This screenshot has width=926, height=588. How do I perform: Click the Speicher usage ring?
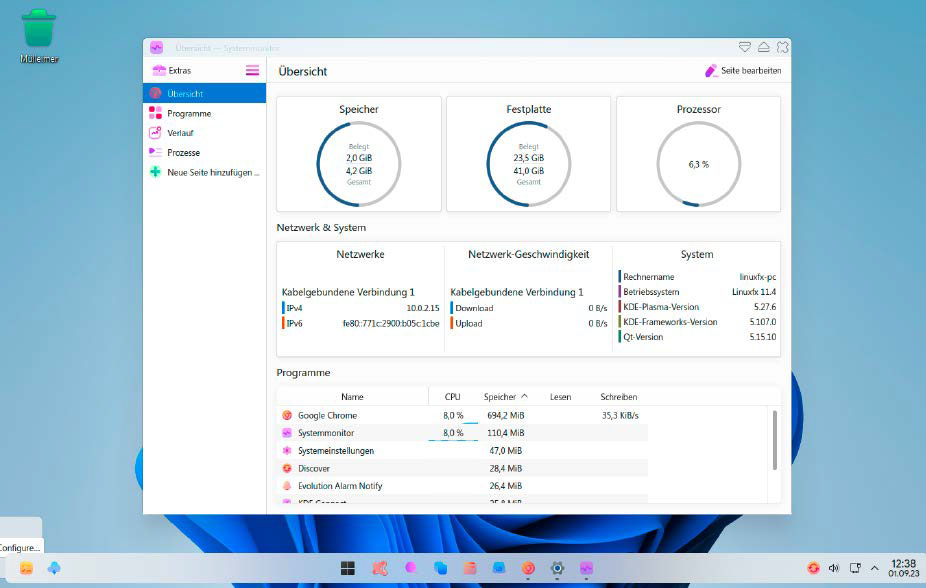pos(358,164)
